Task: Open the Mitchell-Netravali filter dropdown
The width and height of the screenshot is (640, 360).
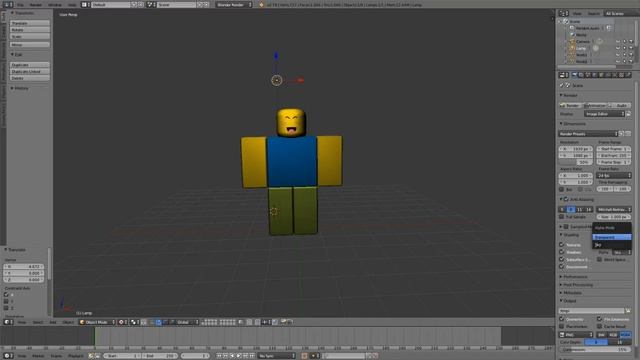Action: coord(614,209)
